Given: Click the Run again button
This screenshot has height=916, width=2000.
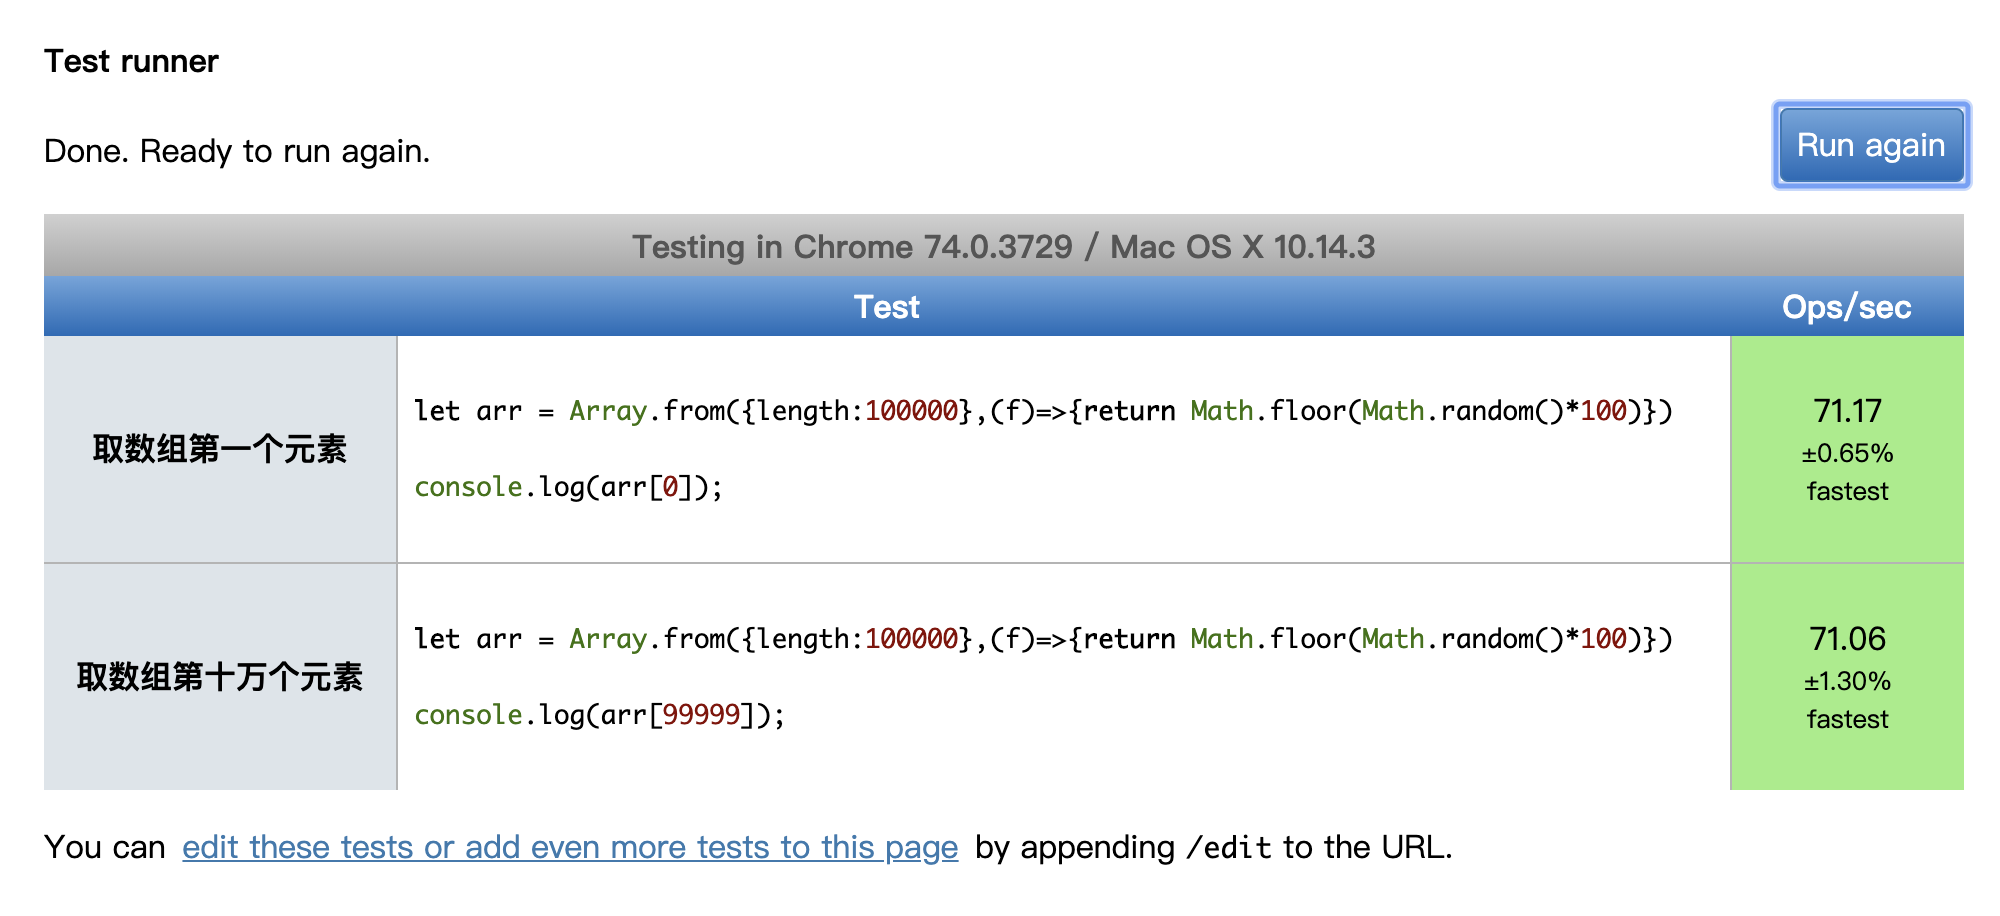Looking at the screenshot, I should coord(1870,146).
